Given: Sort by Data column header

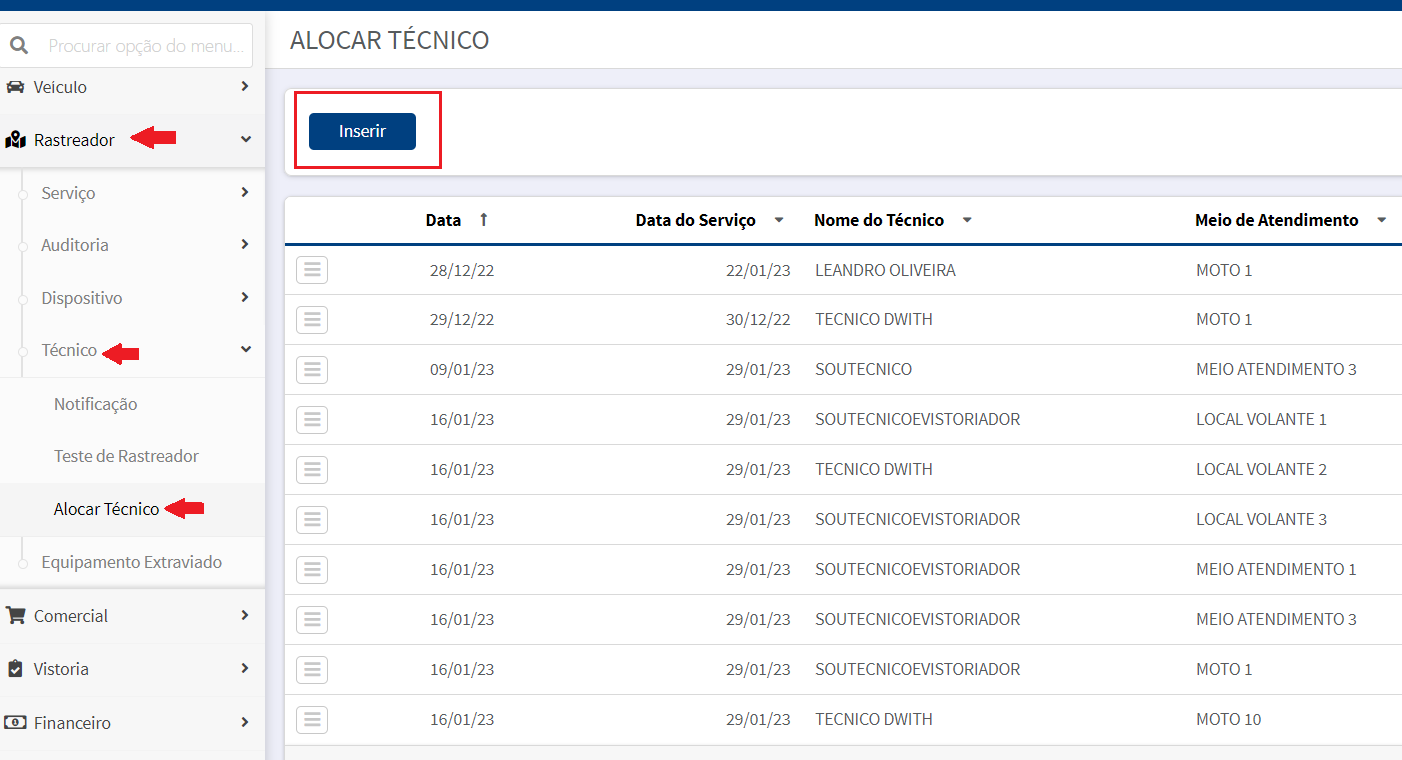Looking at the screenshot, I should pyautogui.click(x=443, y=220).
